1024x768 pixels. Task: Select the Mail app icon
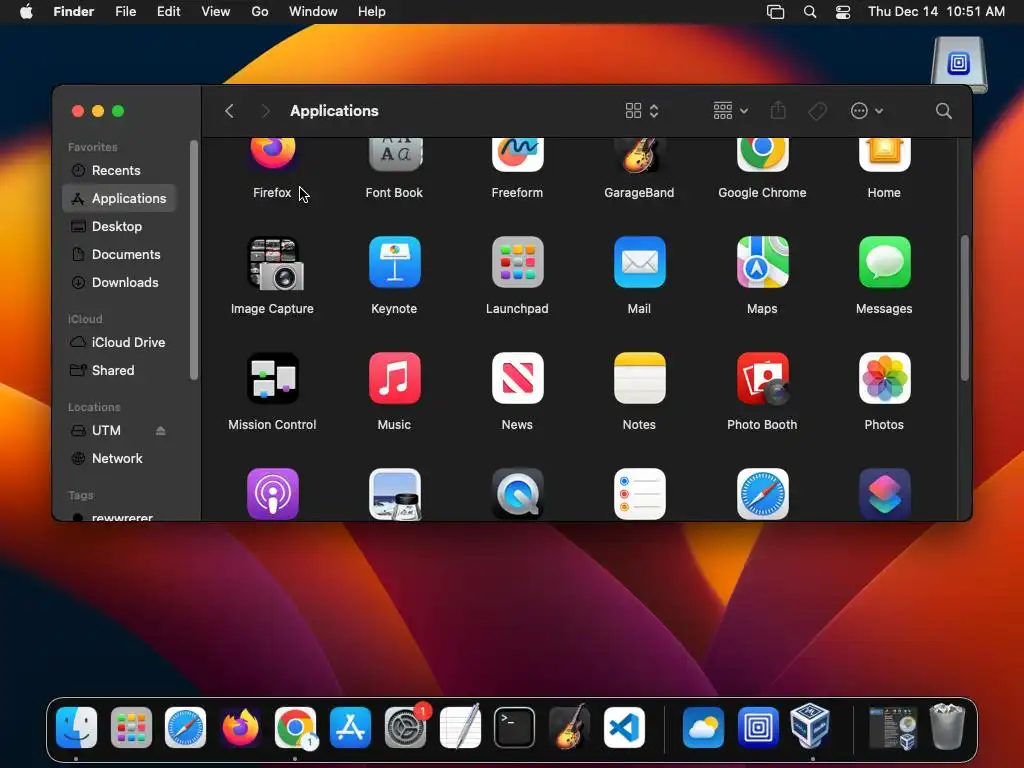tap(639, 262)
